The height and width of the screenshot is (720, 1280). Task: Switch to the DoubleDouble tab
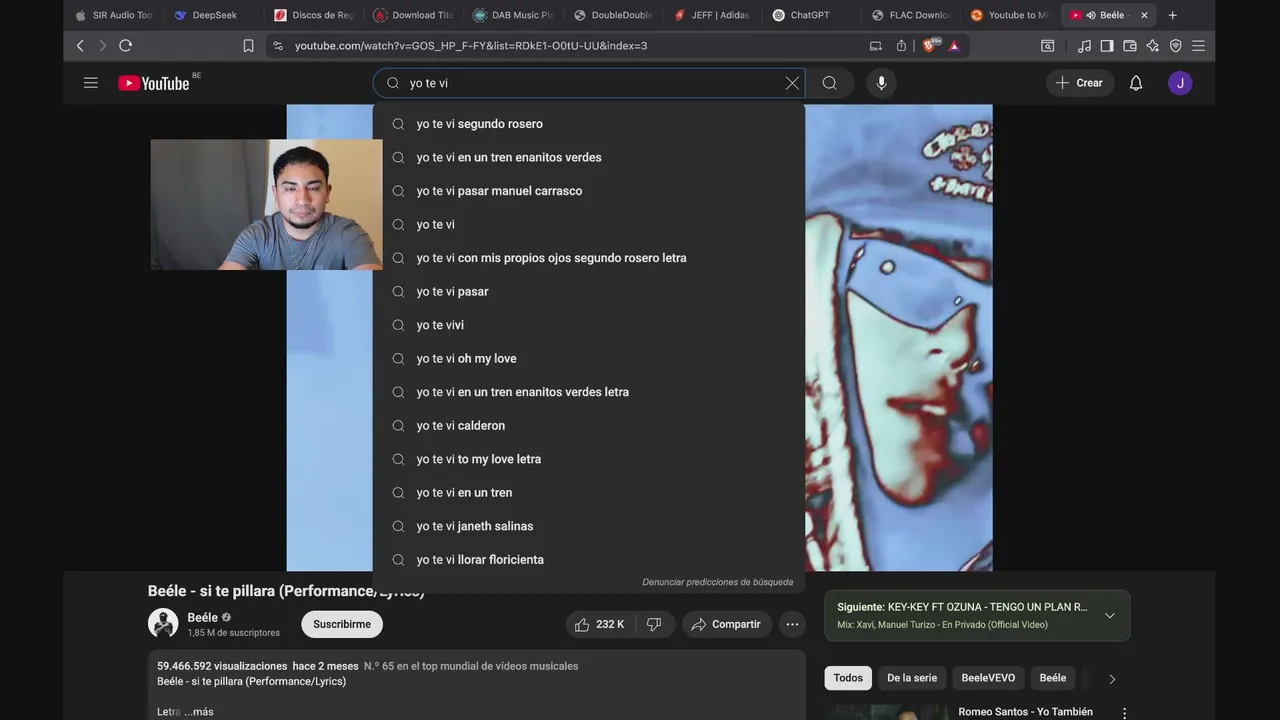[612, 15]
